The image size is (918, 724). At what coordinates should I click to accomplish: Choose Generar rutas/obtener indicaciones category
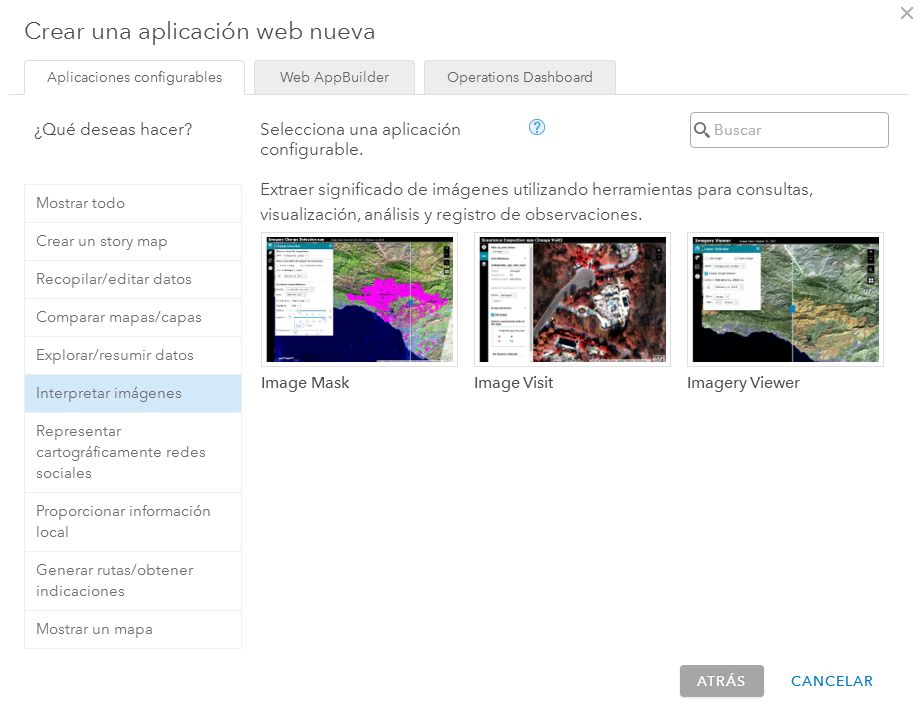133,581
